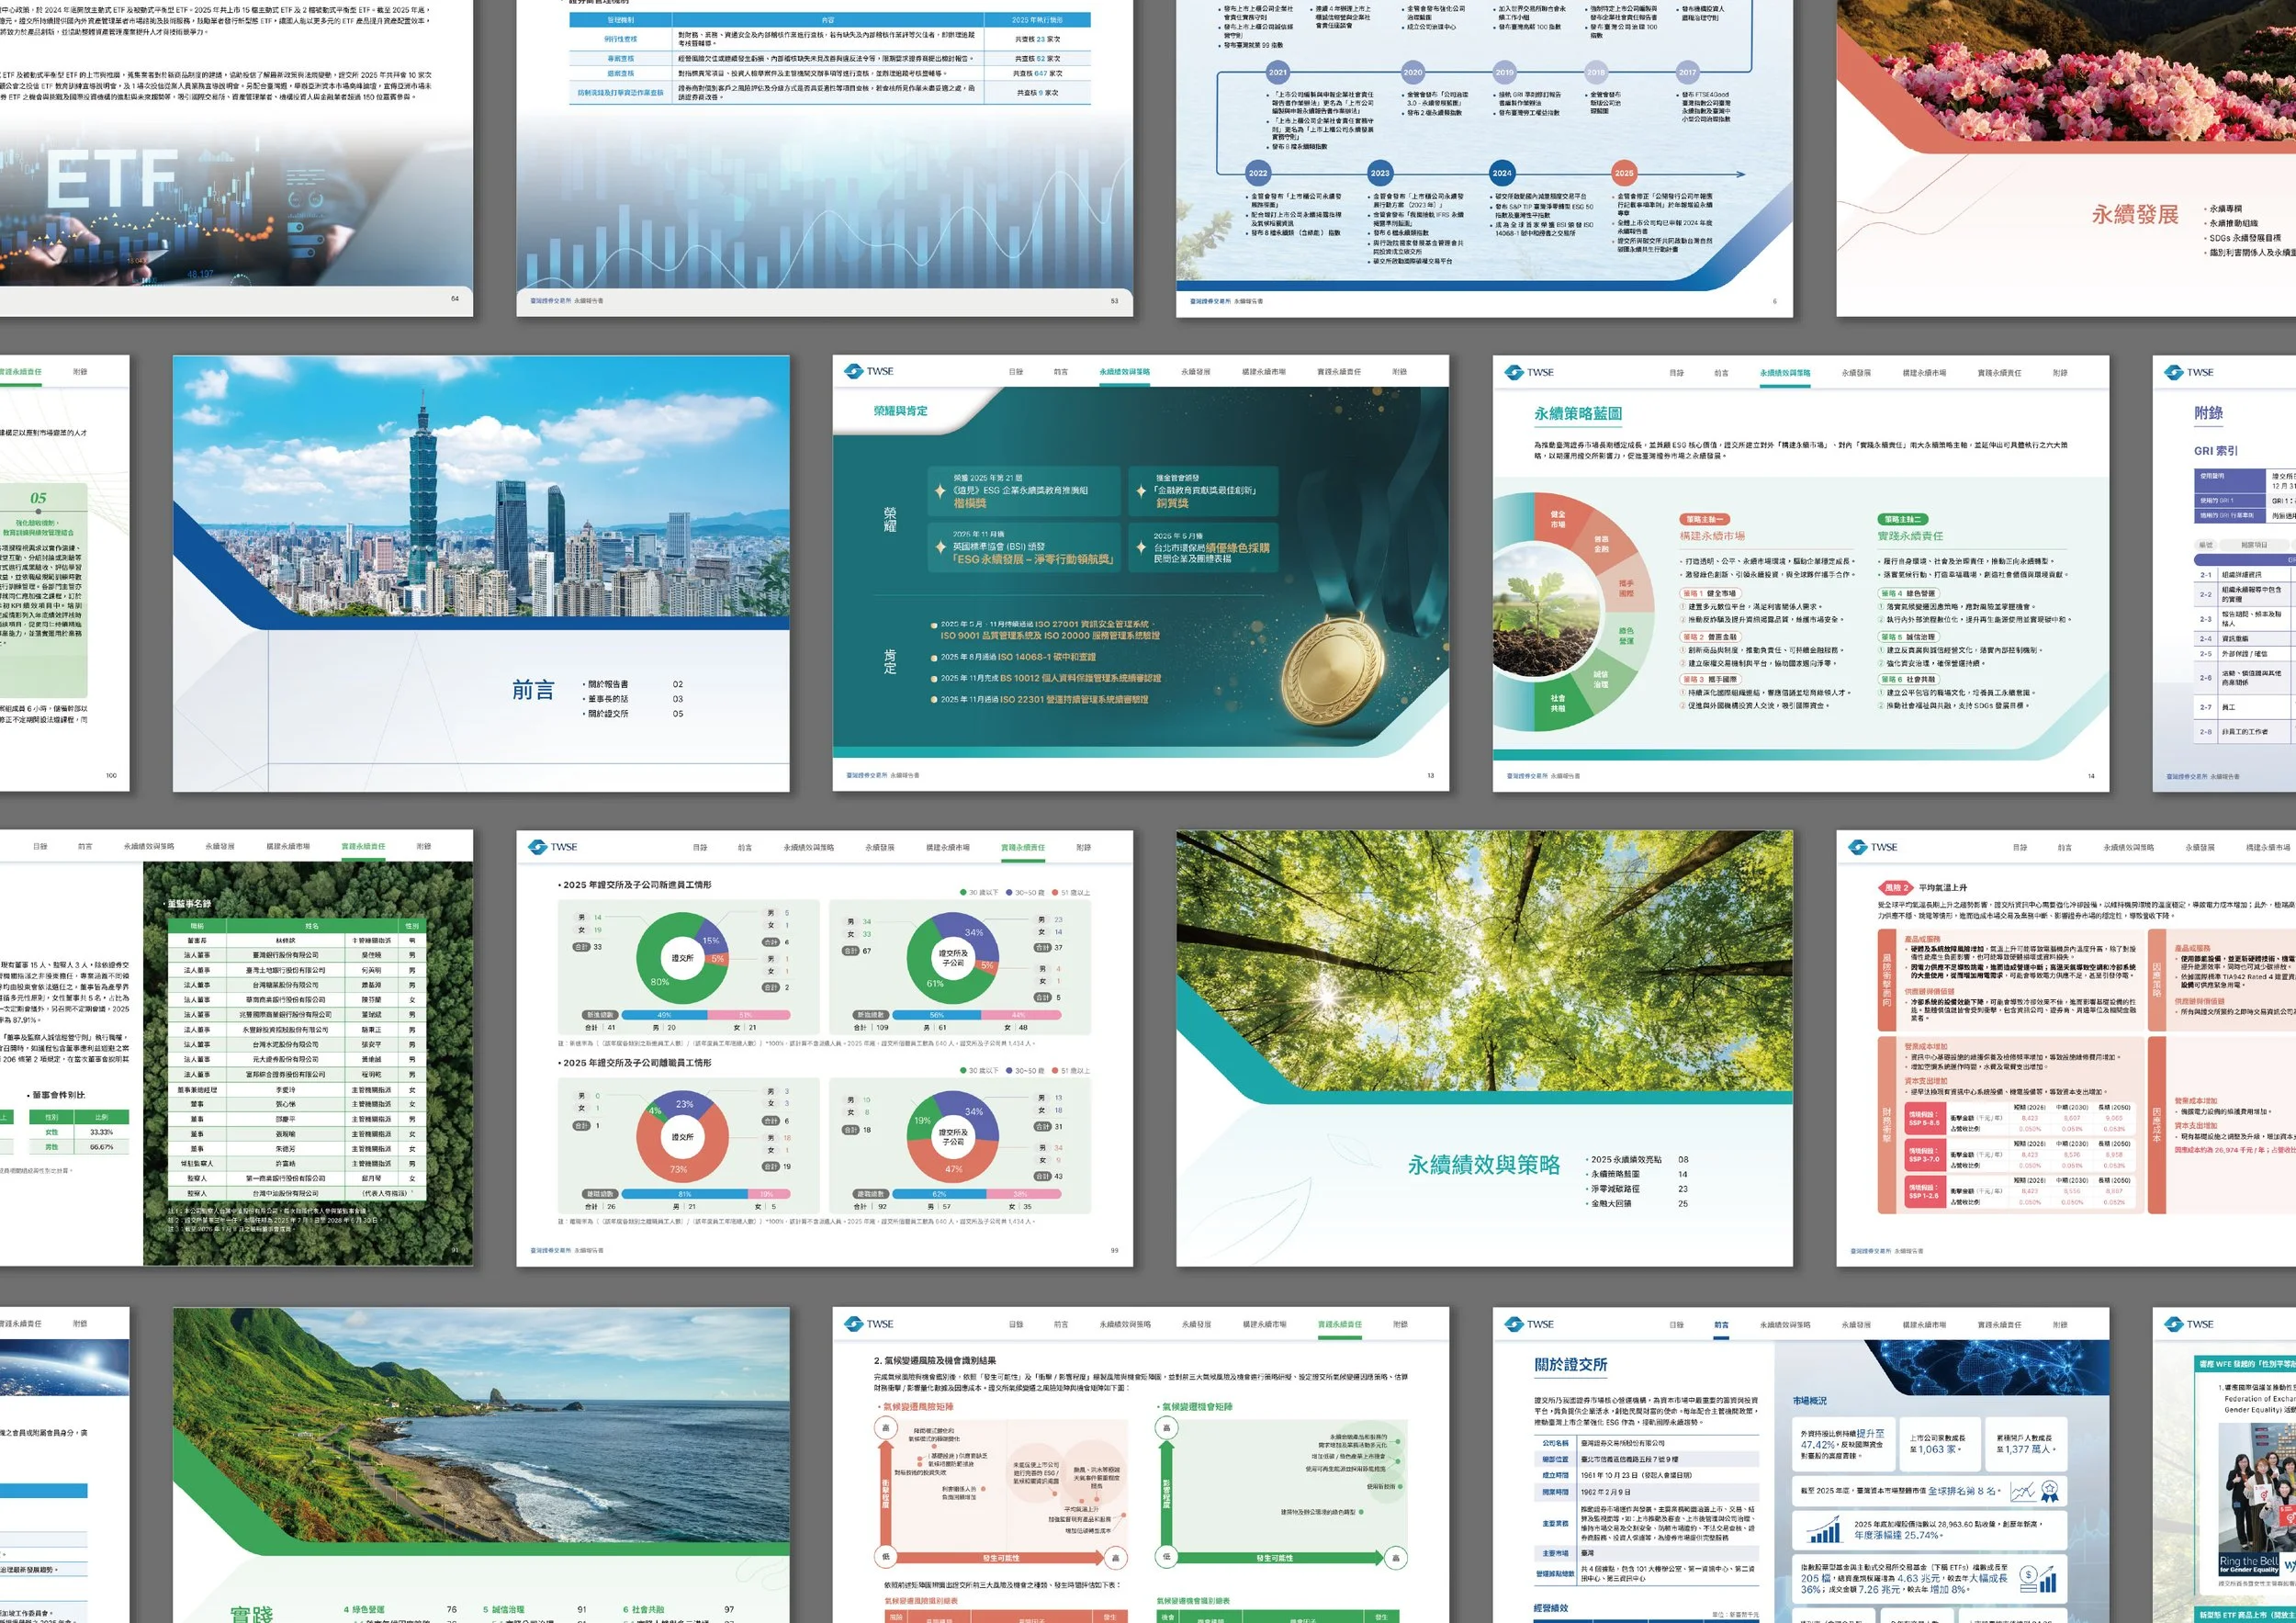Open 附錄 tab on the 永續策略藍圖 page

coord(2060,373)
